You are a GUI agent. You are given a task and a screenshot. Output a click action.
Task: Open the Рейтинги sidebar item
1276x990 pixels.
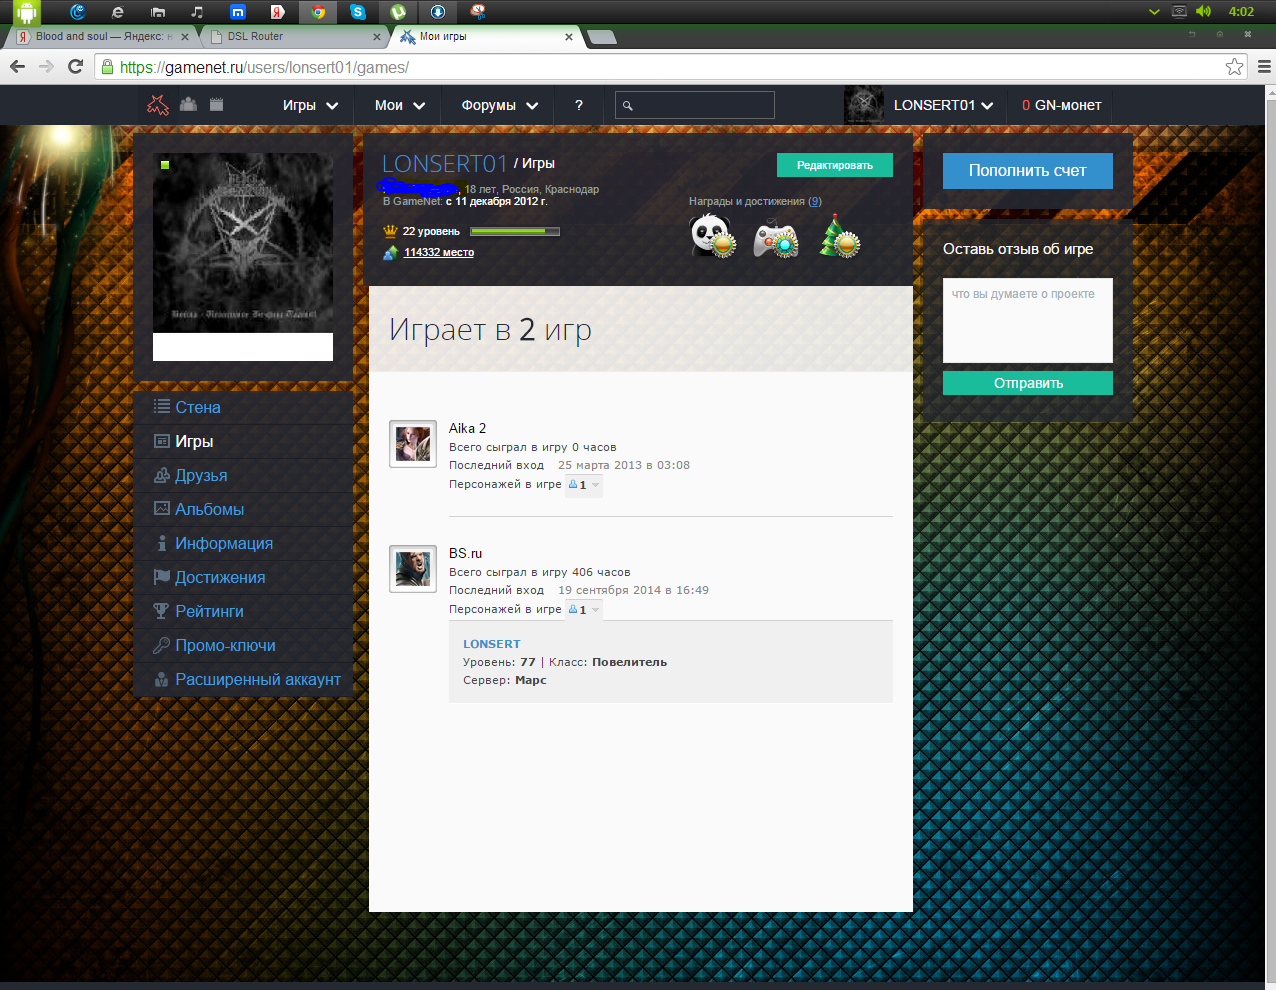[243, 611]
